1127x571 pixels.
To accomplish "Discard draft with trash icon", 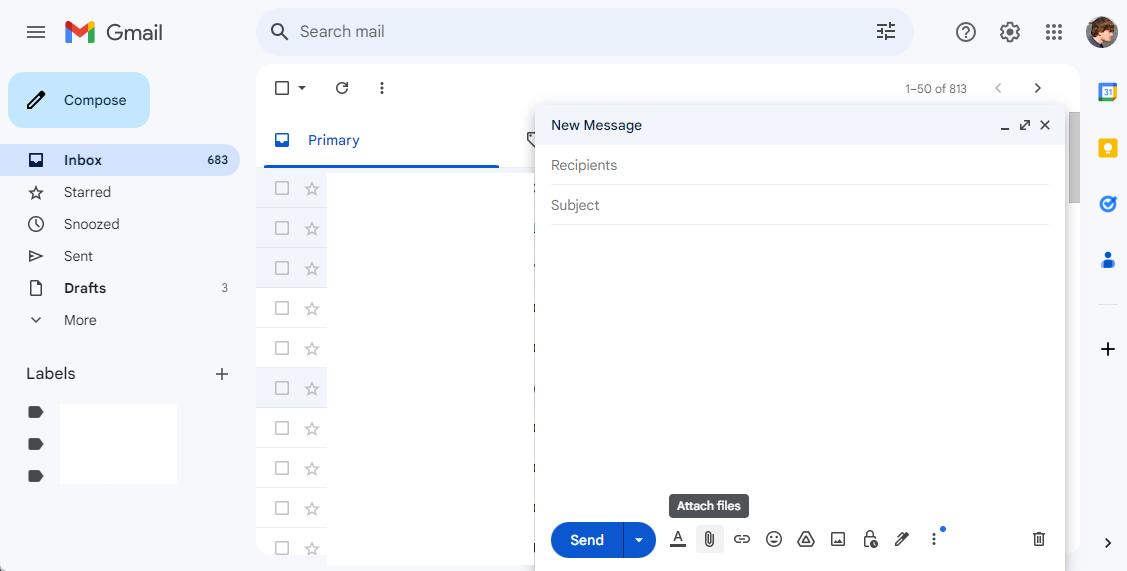I will pyautogui.click(x=1039, y=539).
